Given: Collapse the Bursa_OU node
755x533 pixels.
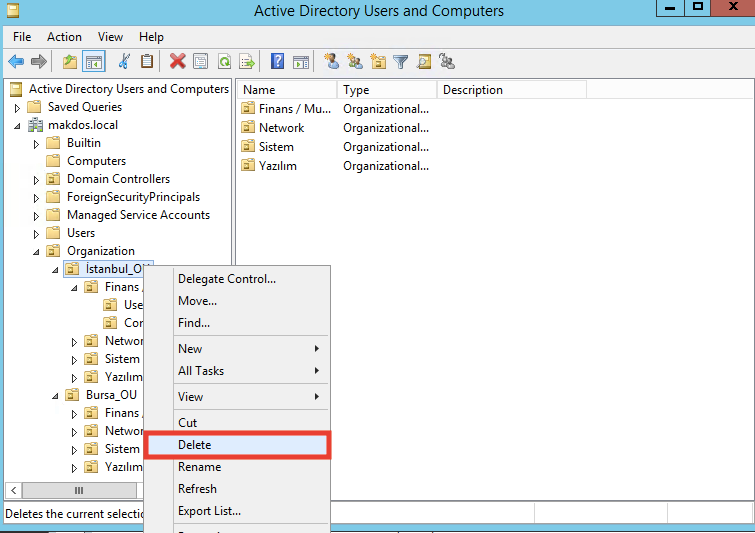Looking at the screenshot, I should point(55,396).
